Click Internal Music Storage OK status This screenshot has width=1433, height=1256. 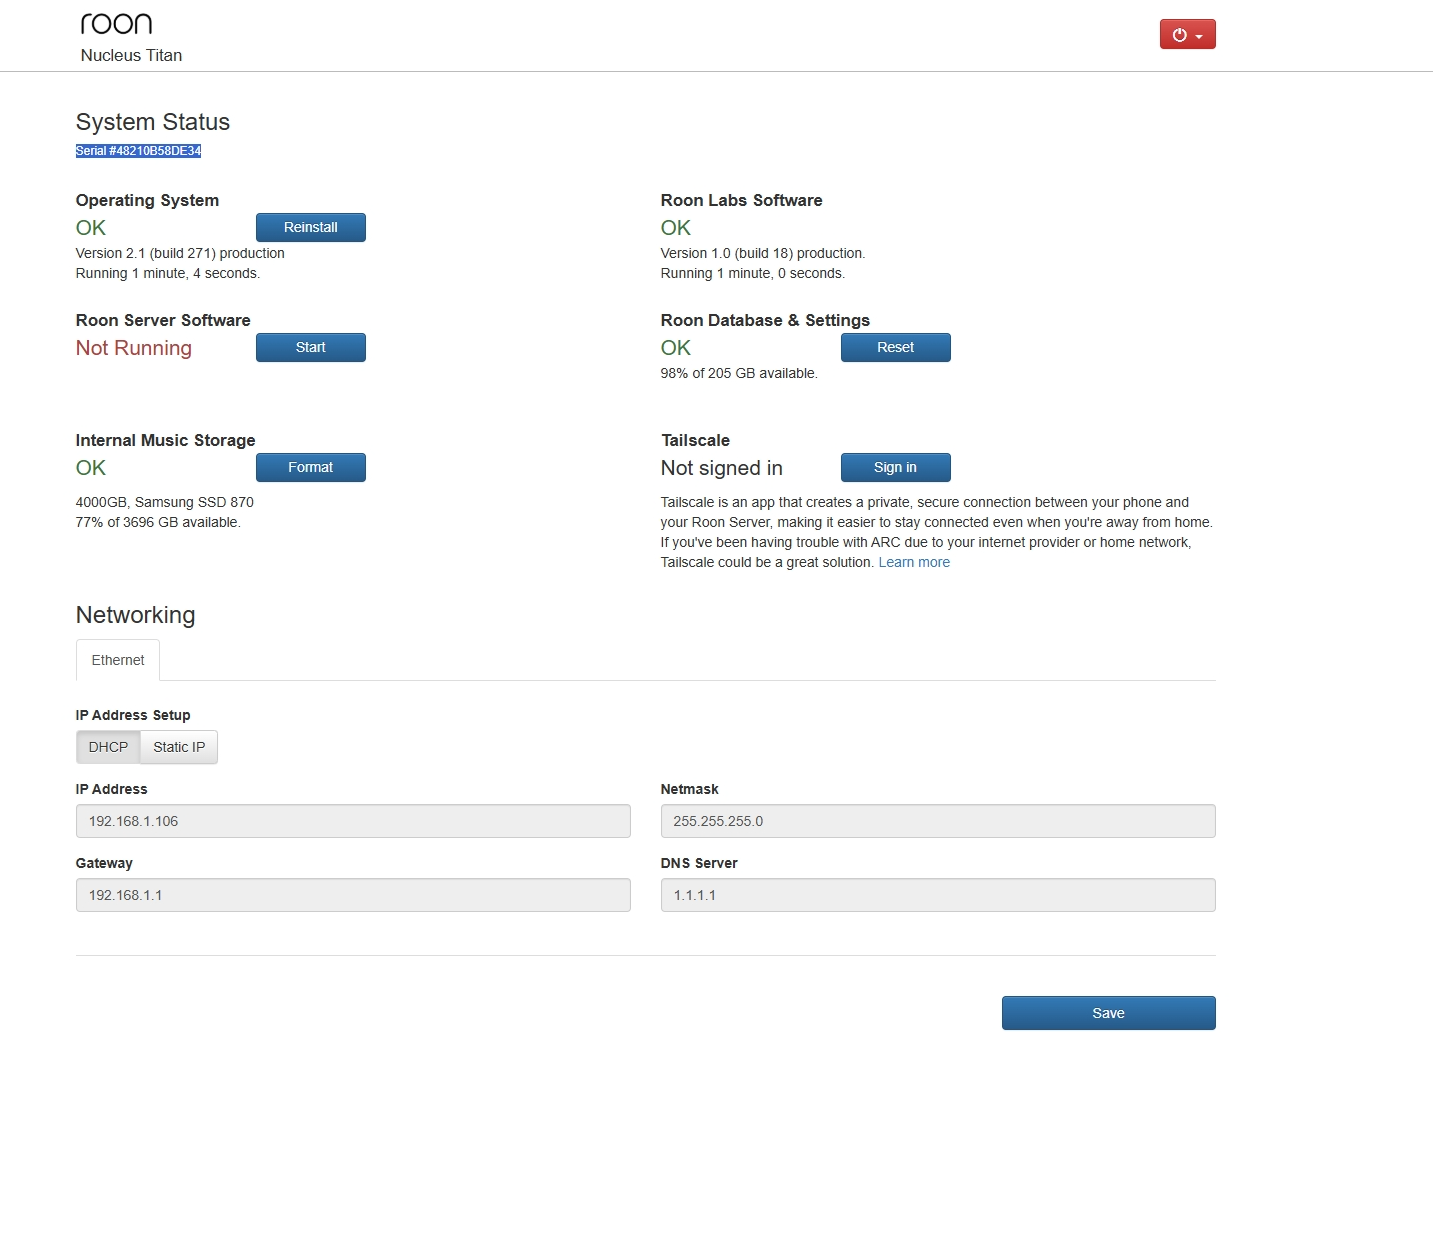click(90, 468)
